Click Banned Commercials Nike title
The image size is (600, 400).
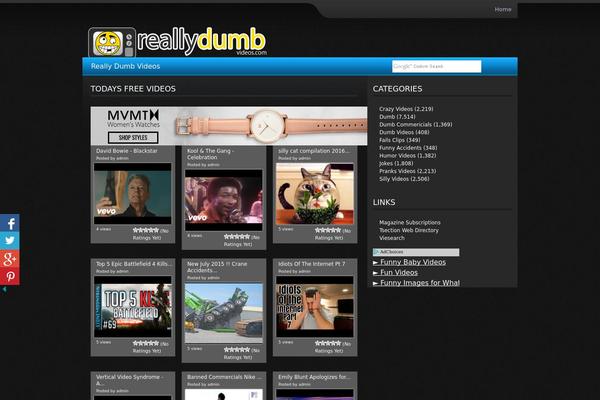224,377
